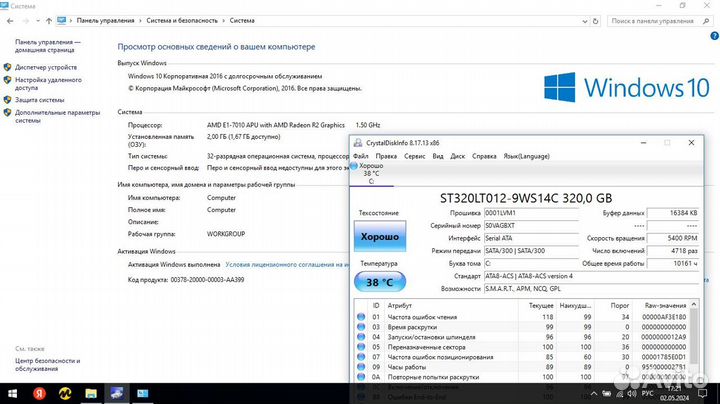
Task: Click the ST320LT012-9WS14C disk model title
Action: pos(526,198)
